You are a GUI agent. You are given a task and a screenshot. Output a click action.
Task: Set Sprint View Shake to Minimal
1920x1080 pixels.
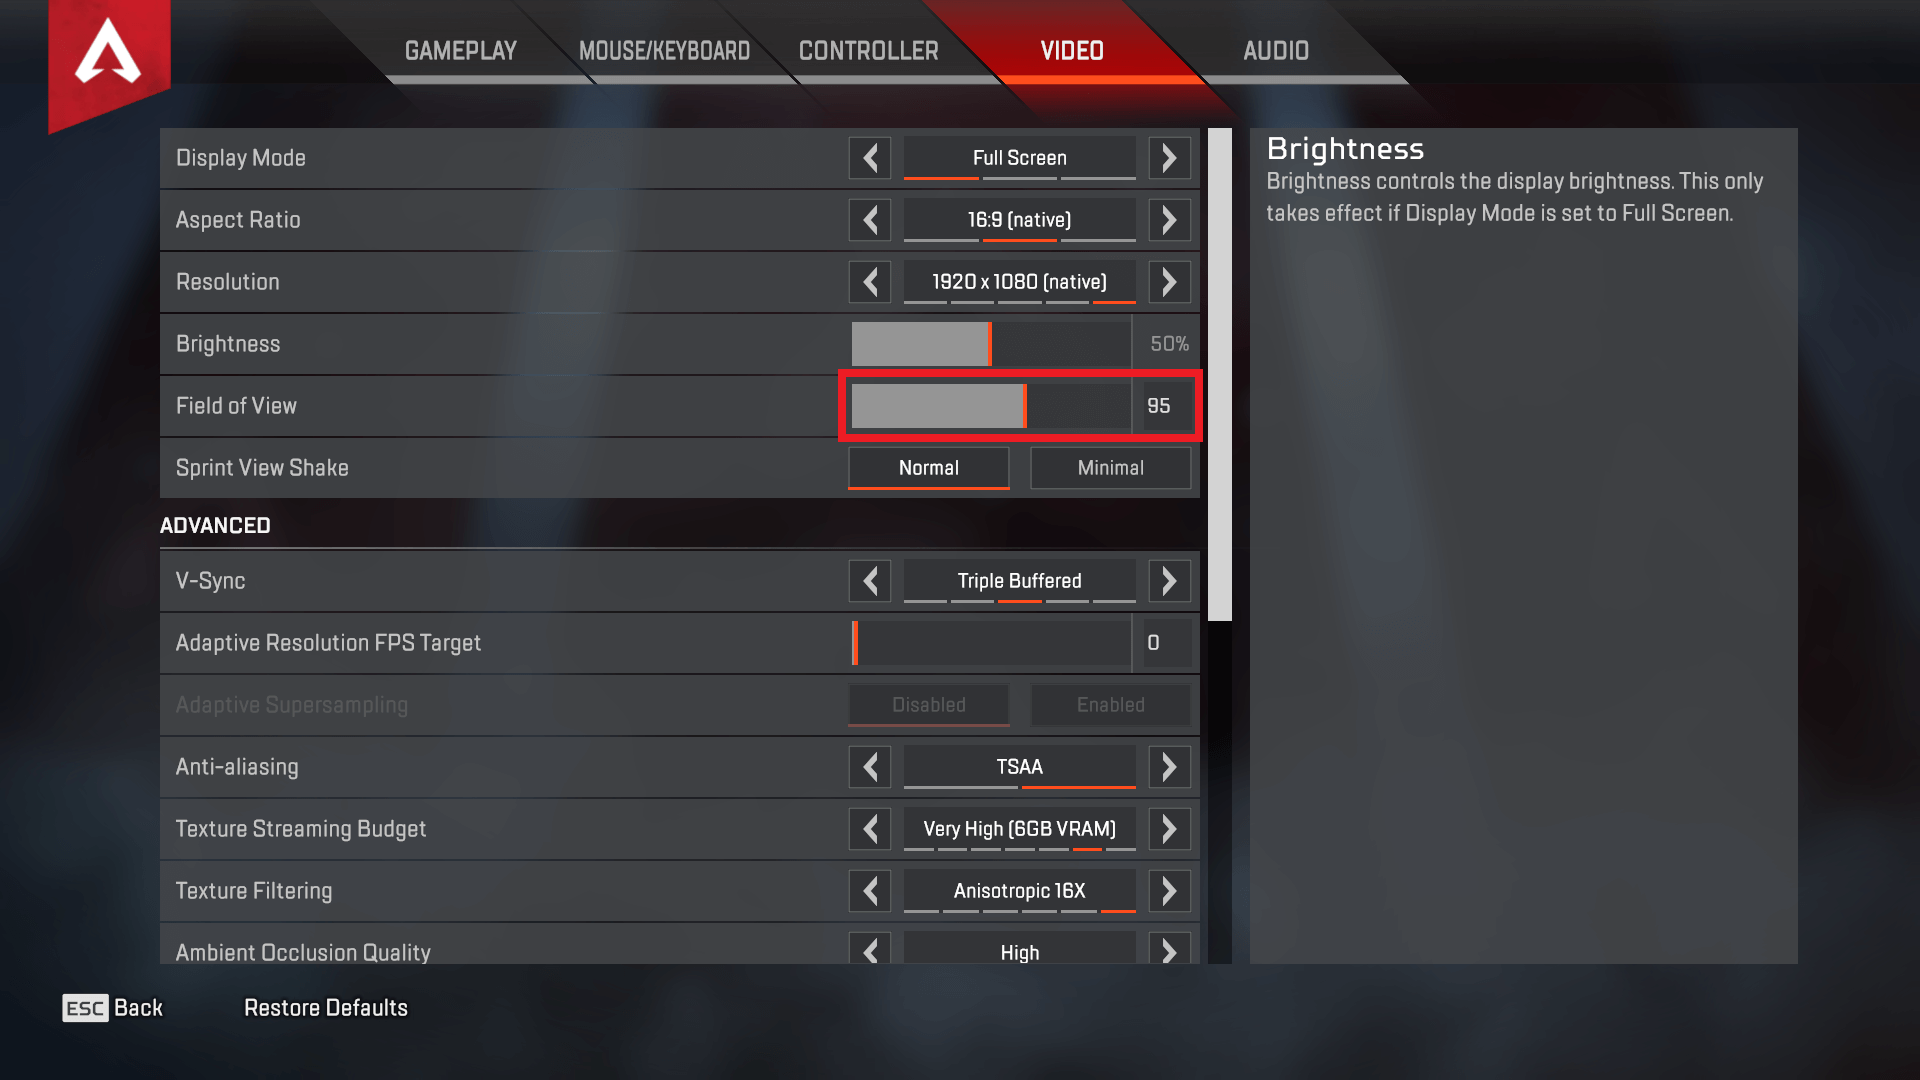(1110, 468)
